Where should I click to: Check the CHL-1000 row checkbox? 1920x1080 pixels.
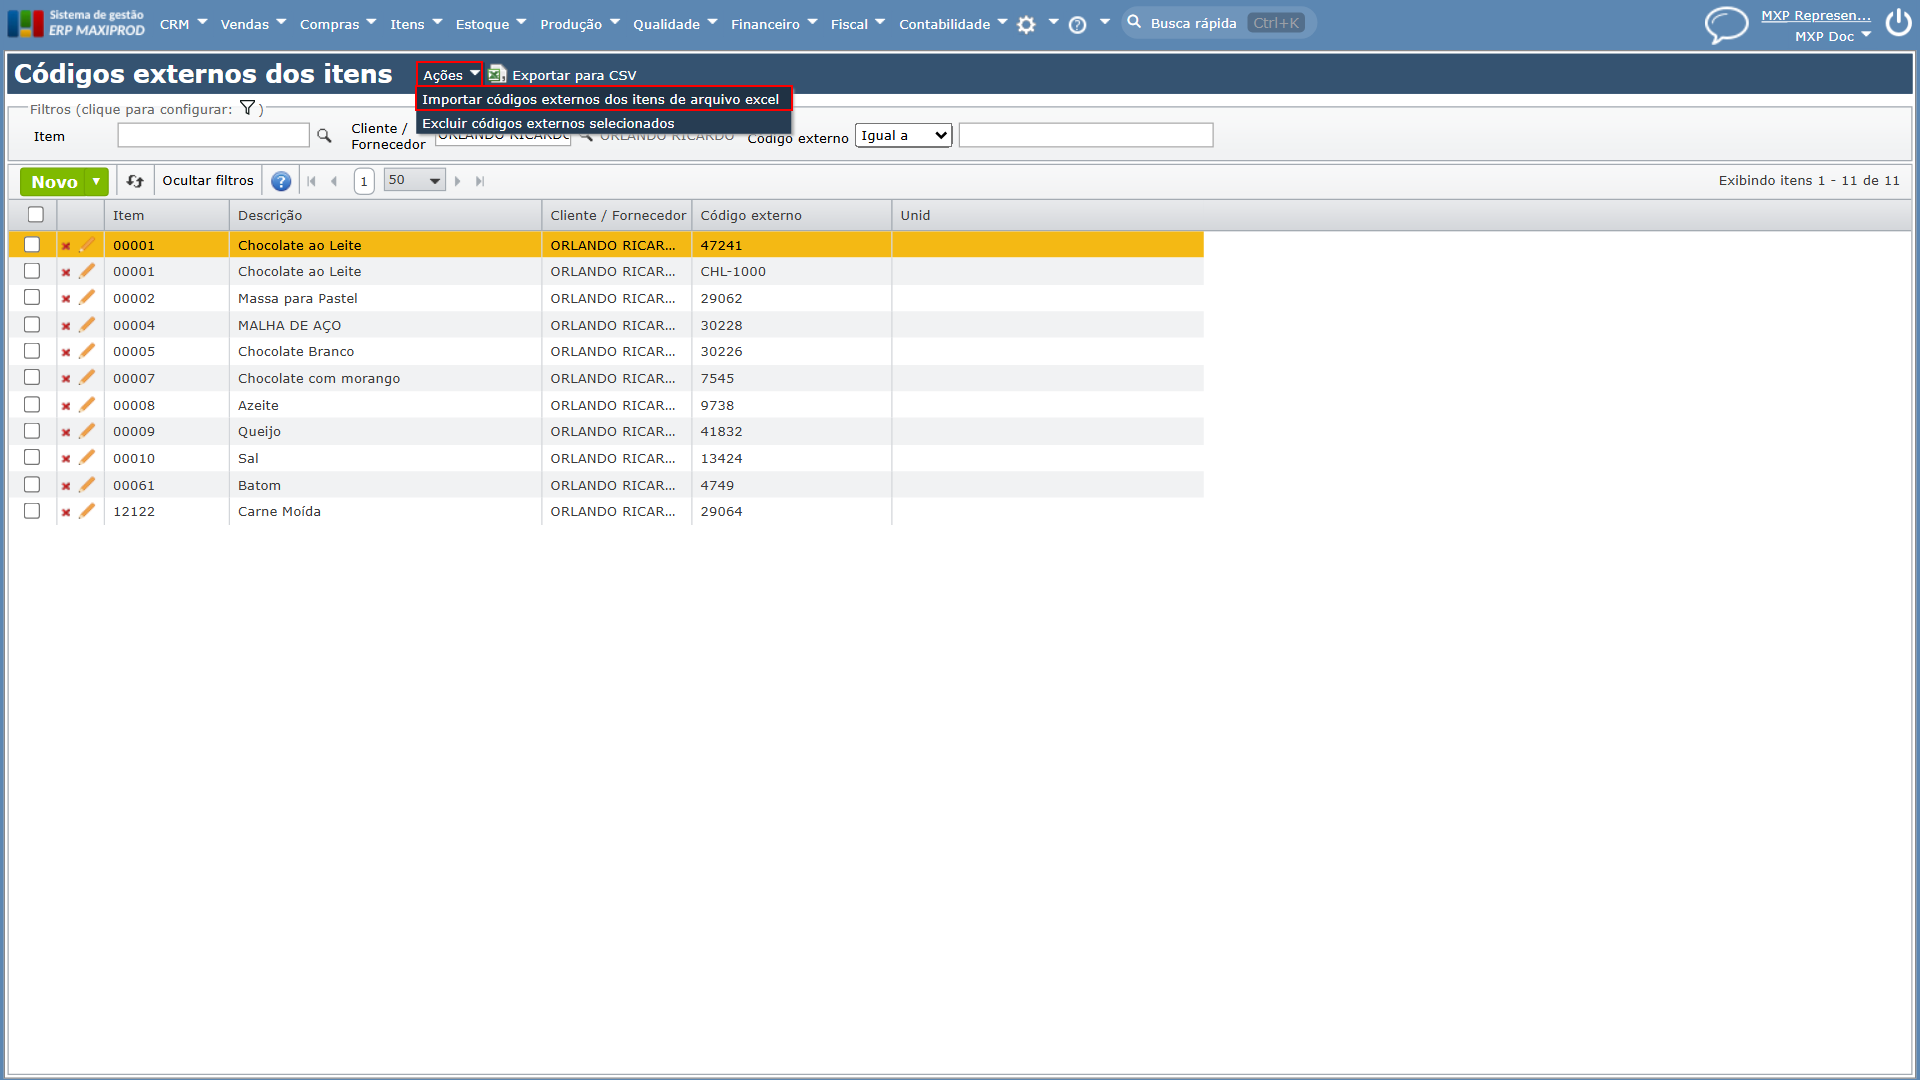point(32,271)
